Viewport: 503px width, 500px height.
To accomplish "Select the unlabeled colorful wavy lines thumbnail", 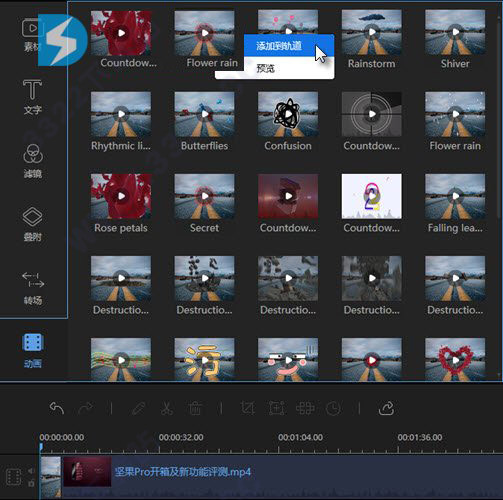I will 121,359.
